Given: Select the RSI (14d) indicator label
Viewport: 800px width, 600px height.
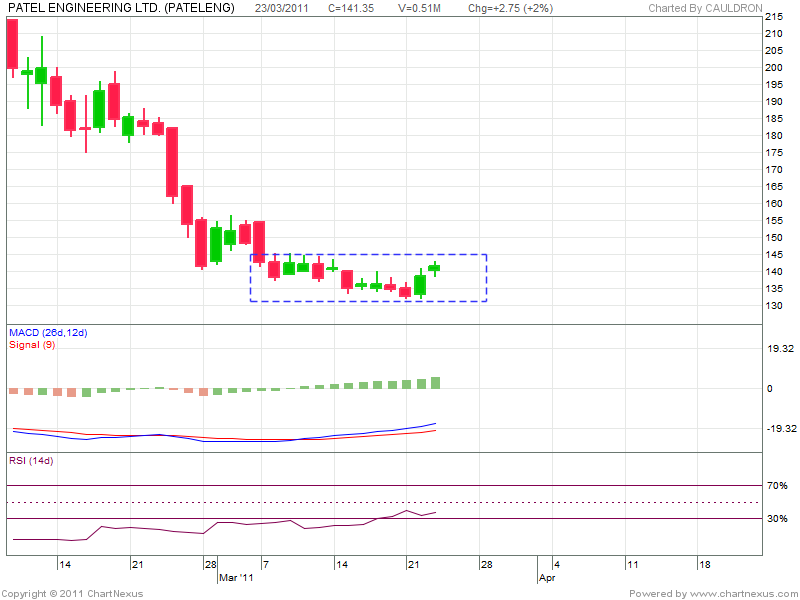Looking at the screenshot, I should coord(31,461).
